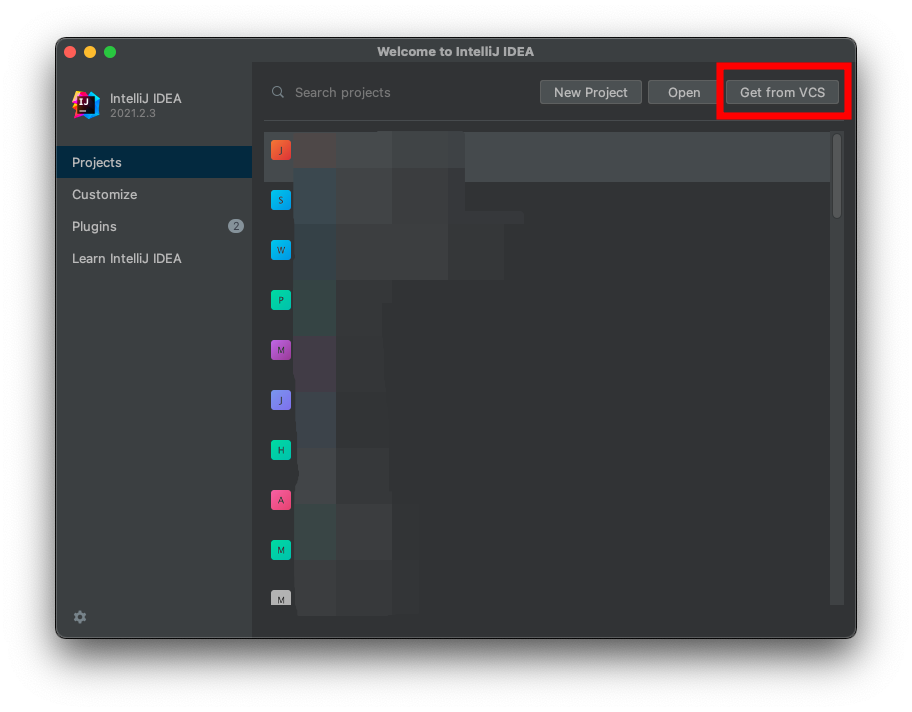Viewport: 912px width, 712px height.
Task: Open project with green M icon
Action: [281, 550]
